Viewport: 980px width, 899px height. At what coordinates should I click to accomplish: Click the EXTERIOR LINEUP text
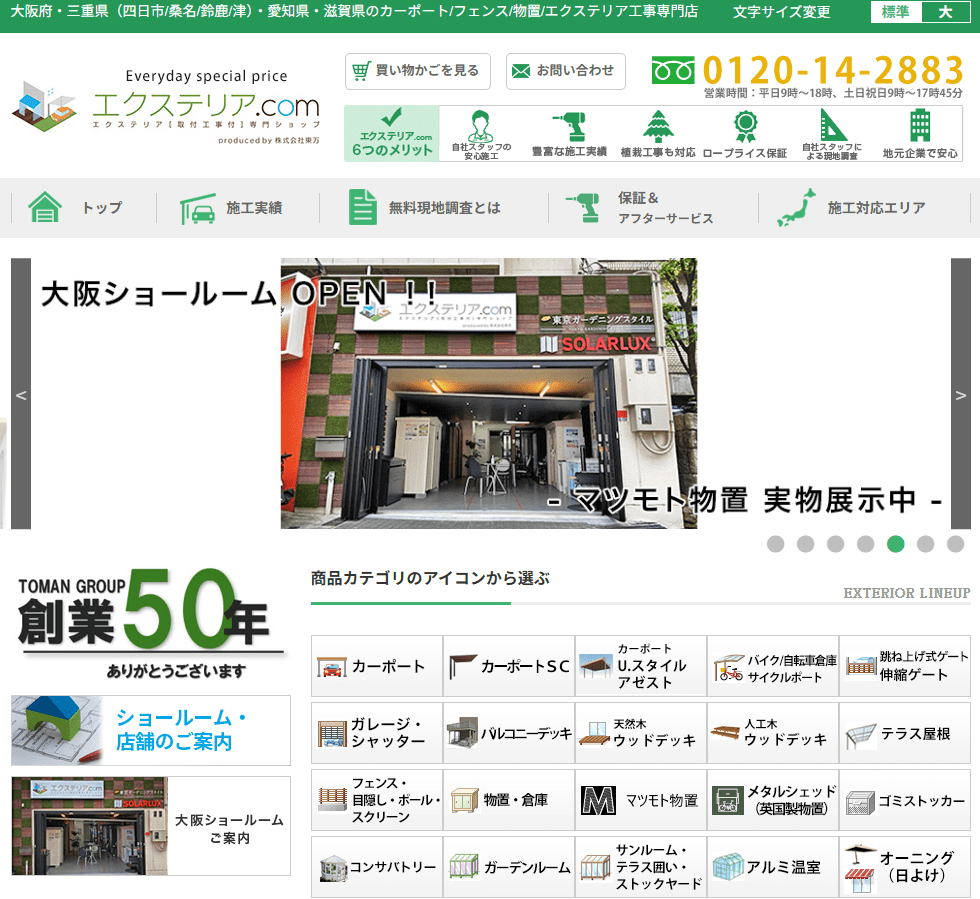click(906, 593)
